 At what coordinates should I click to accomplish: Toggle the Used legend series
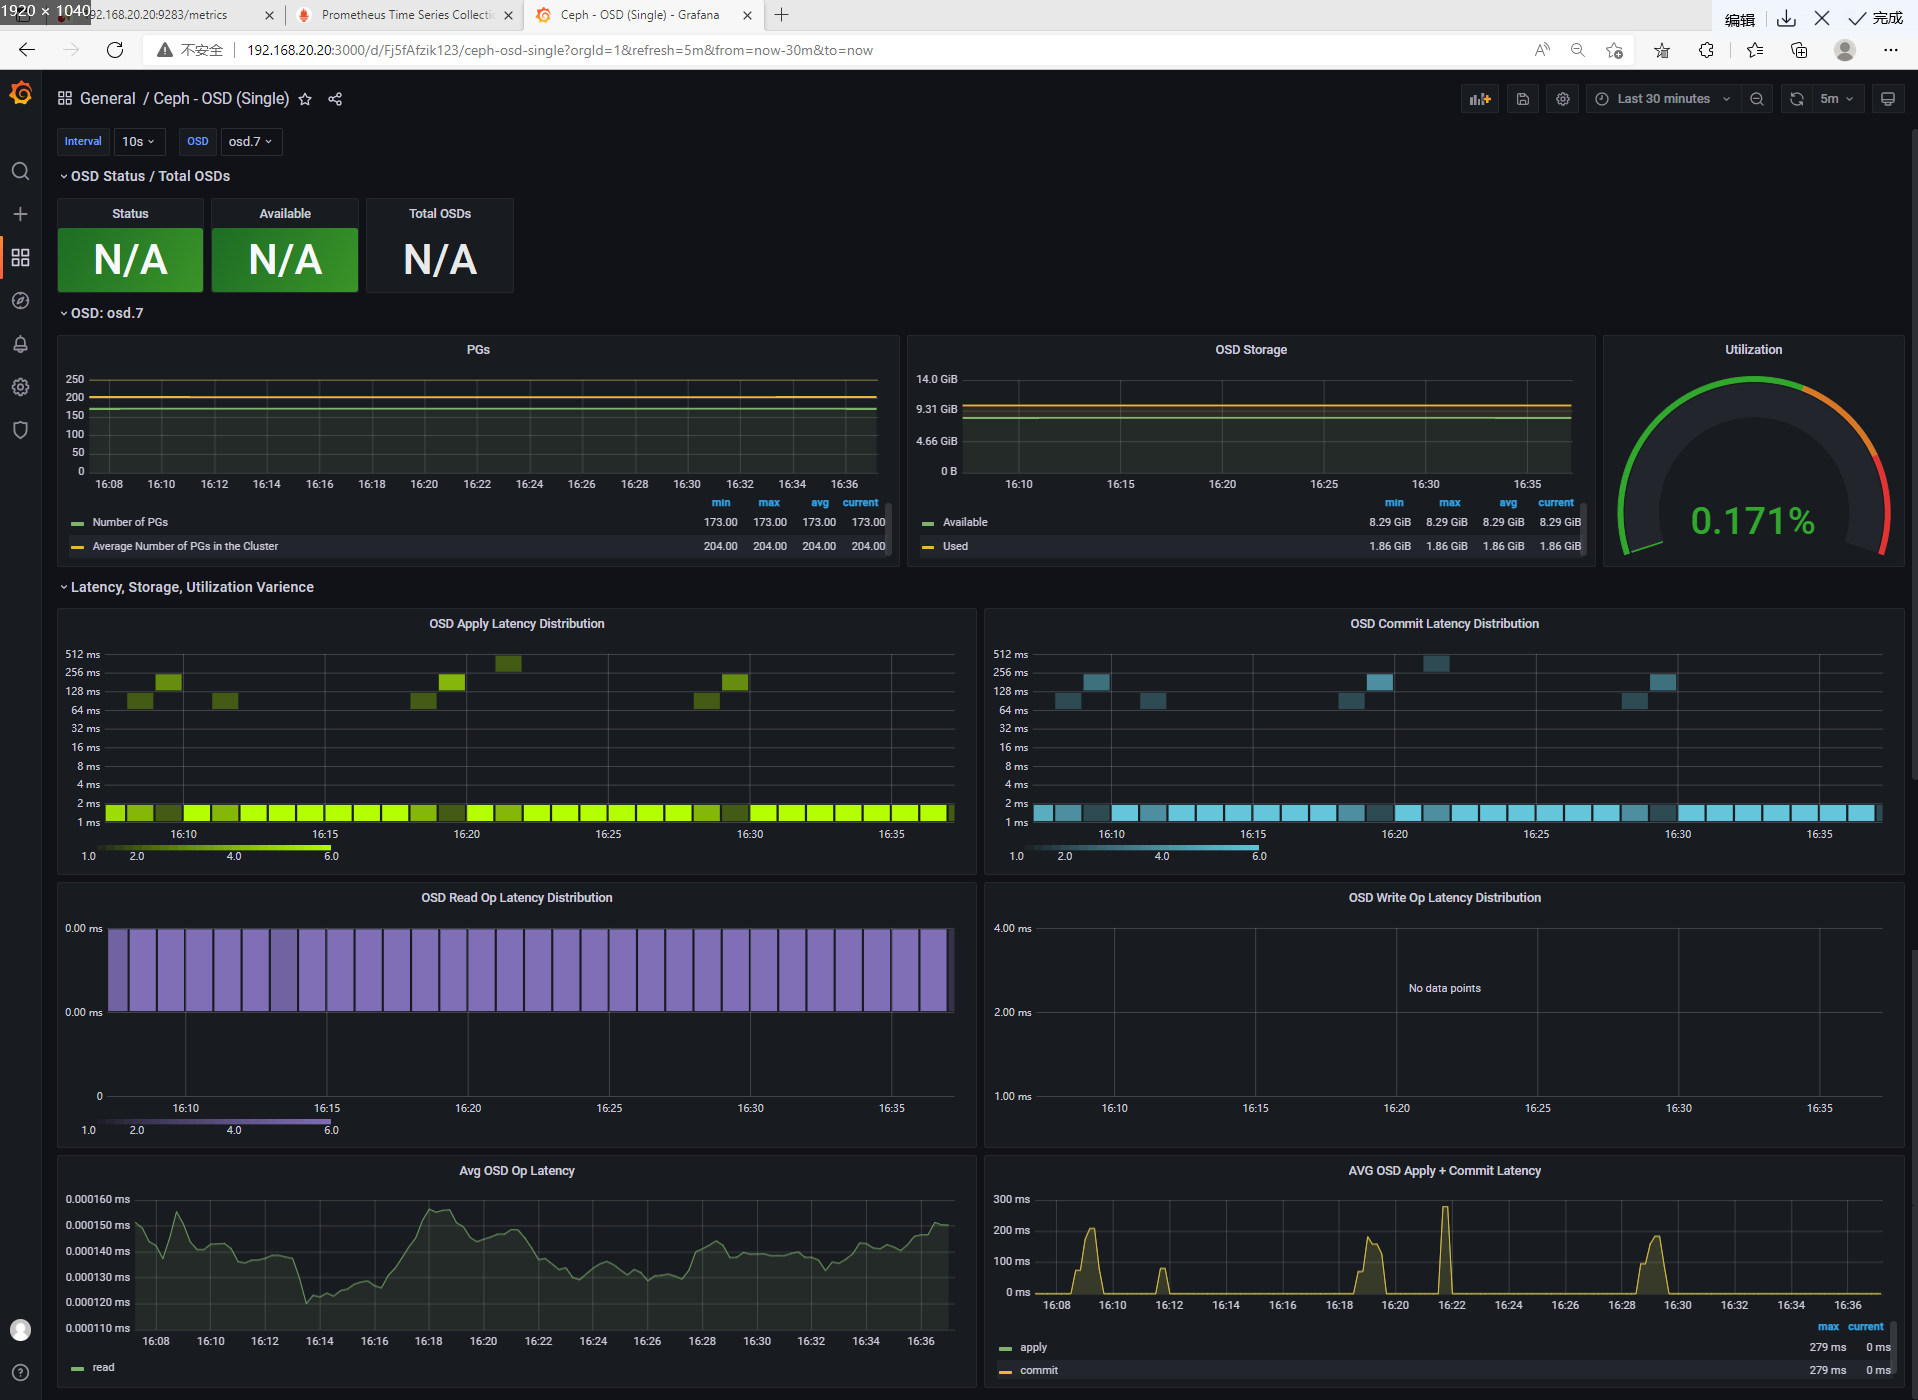[955, 546]
